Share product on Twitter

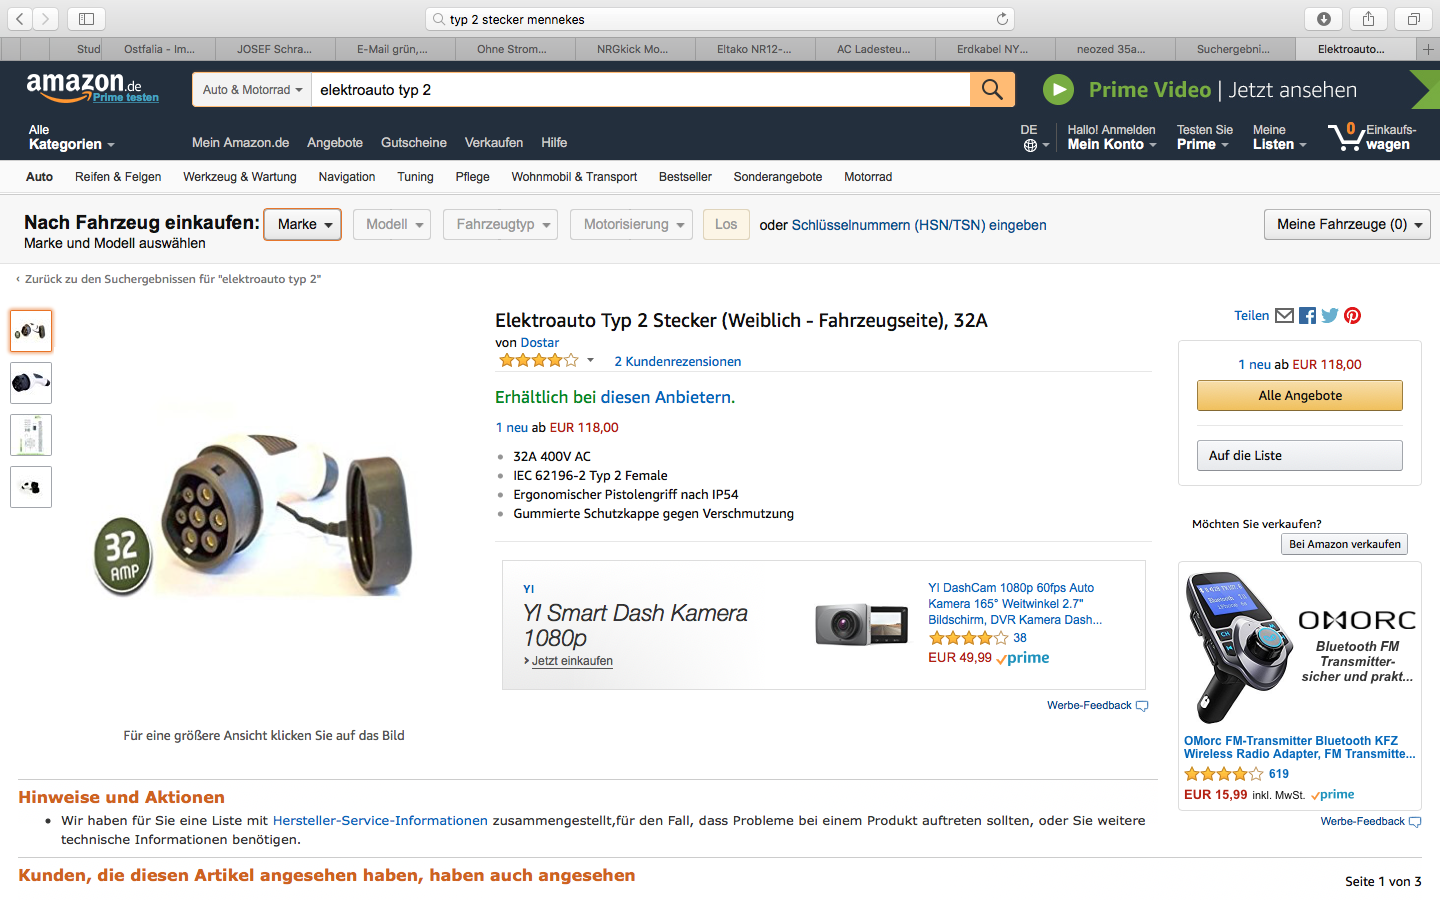click(1330, 316)
